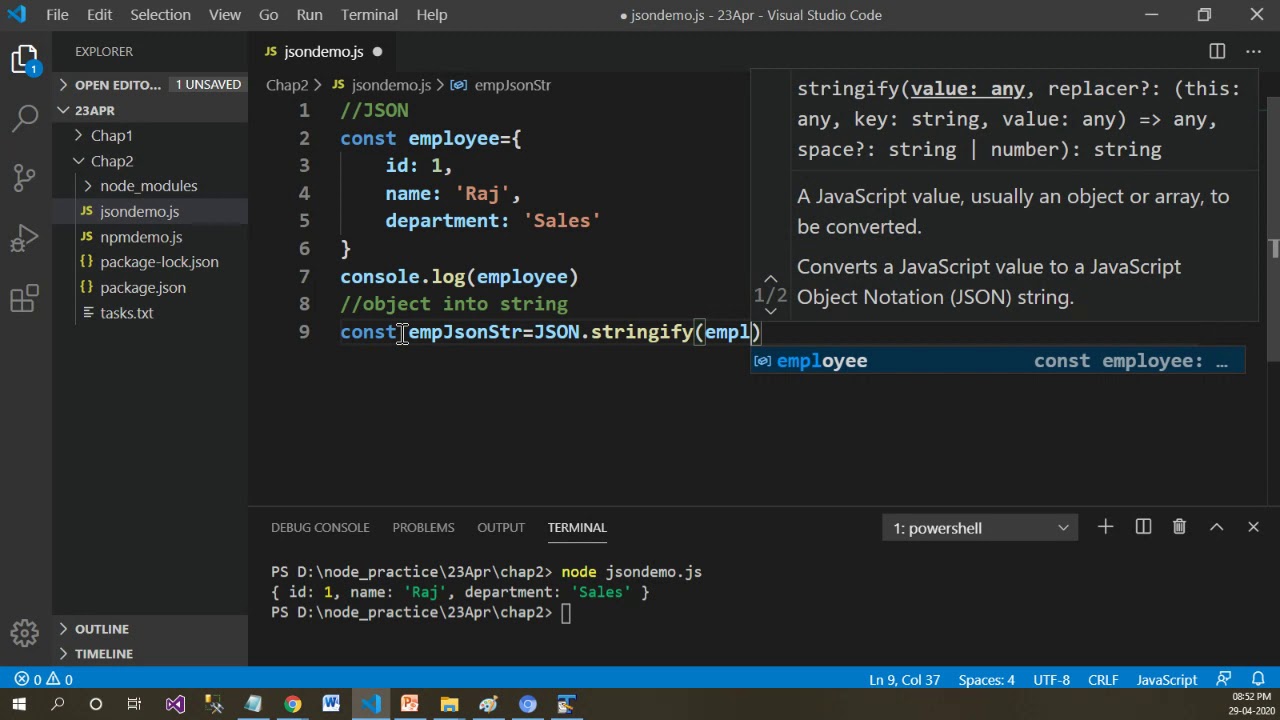Change CRLF end of line sequence

click(1103, 680)
